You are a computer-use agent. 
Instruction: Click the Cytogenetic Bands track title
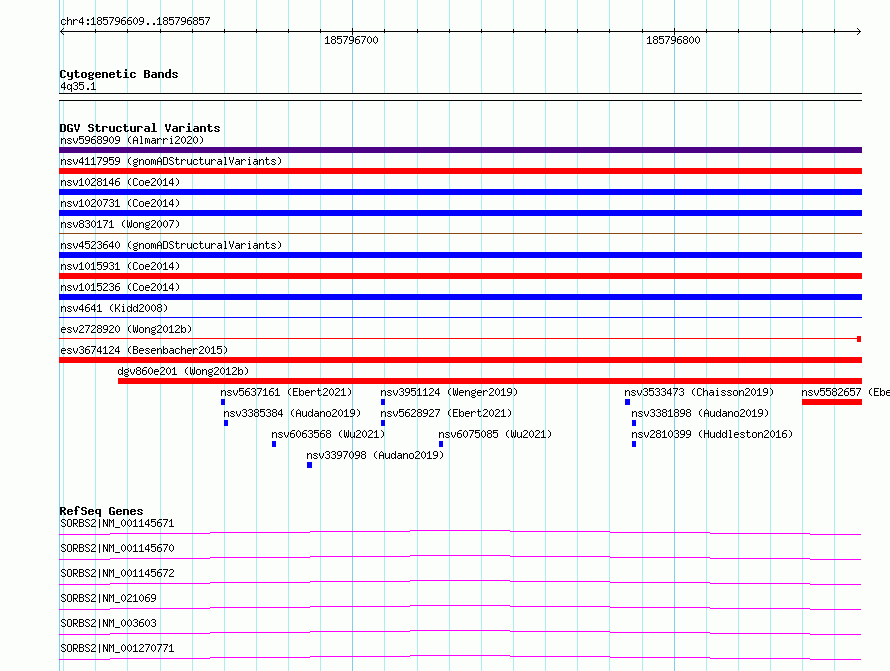[119, 74]
